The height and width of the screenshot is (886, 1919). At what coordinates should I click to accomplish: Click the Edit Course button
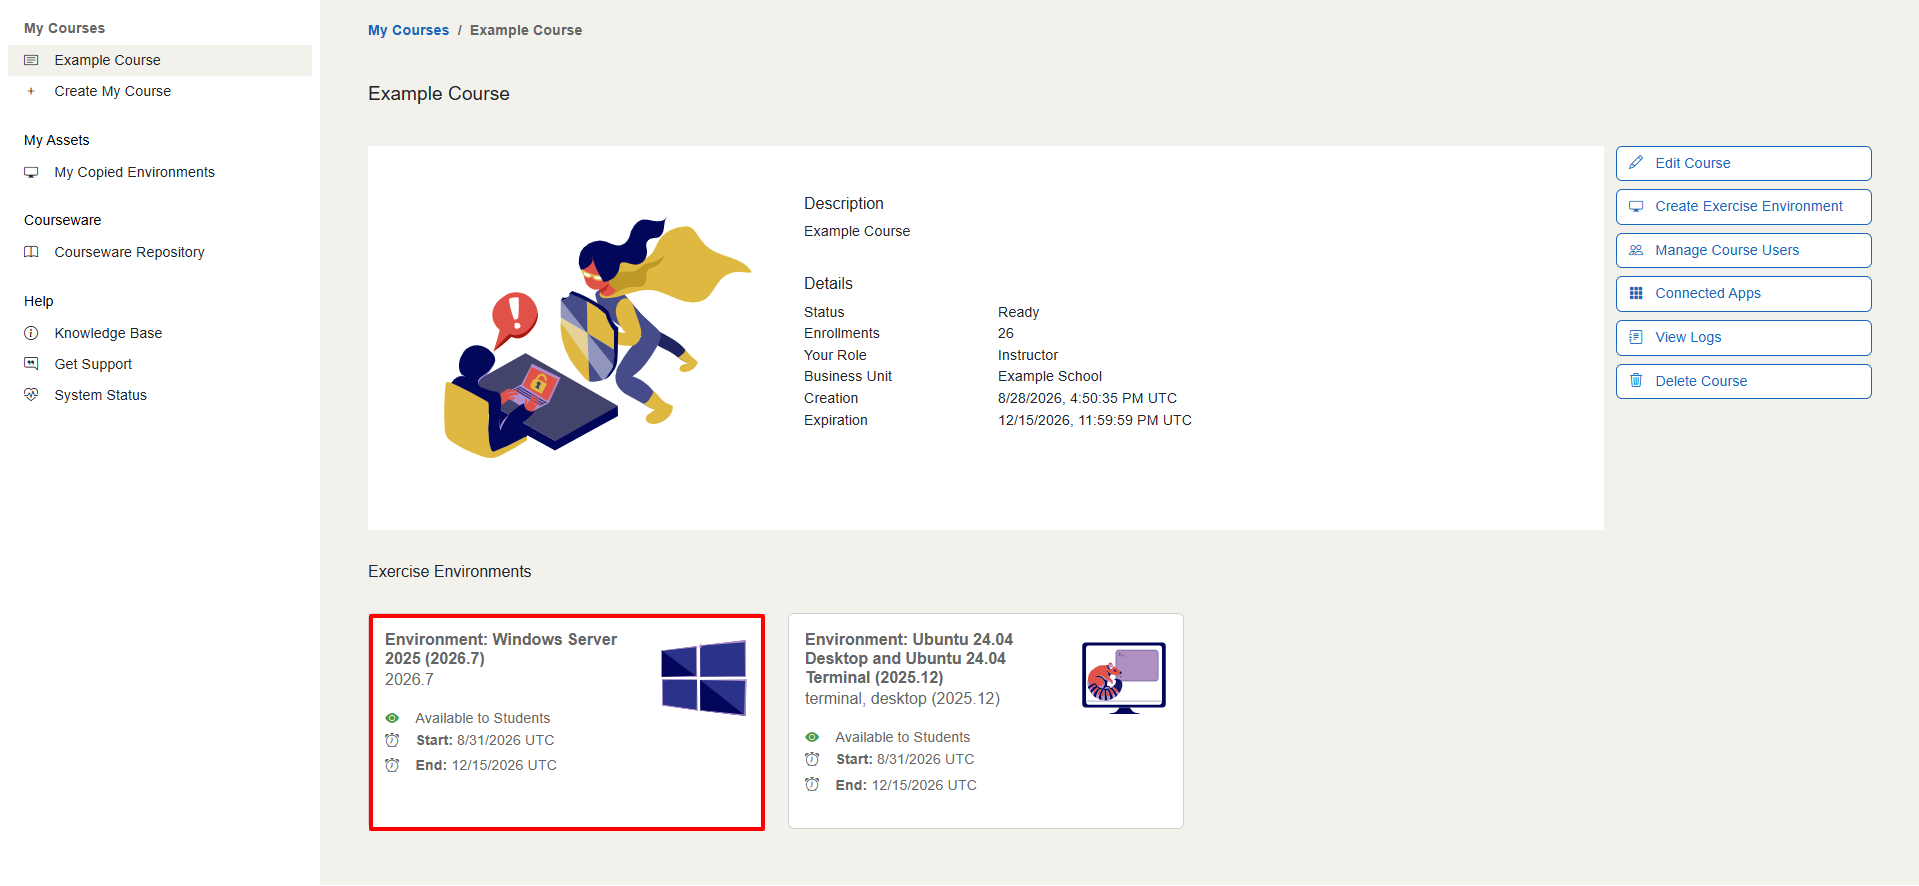(x=1743, y=163)
